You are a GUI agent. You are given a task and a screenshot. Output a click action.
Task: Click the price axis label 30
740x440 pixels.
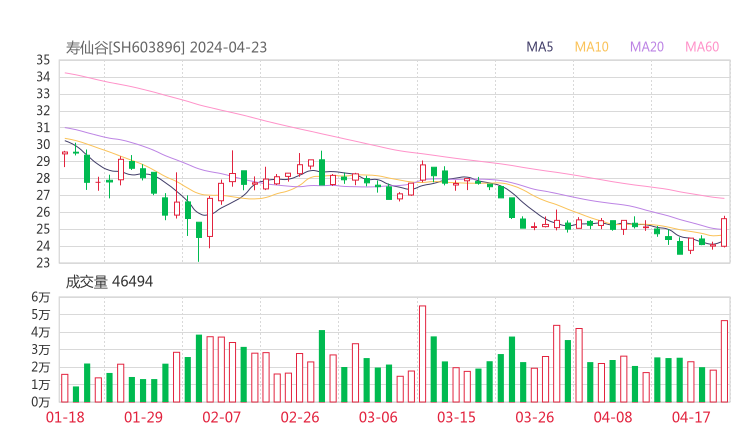[x=43, y=144]
